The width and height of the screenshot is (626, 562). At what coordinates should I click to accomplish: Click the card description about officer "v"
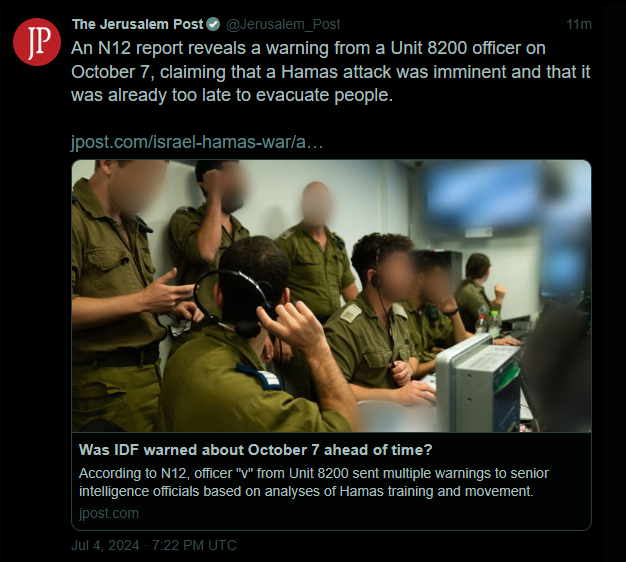(x=314, y=482)
